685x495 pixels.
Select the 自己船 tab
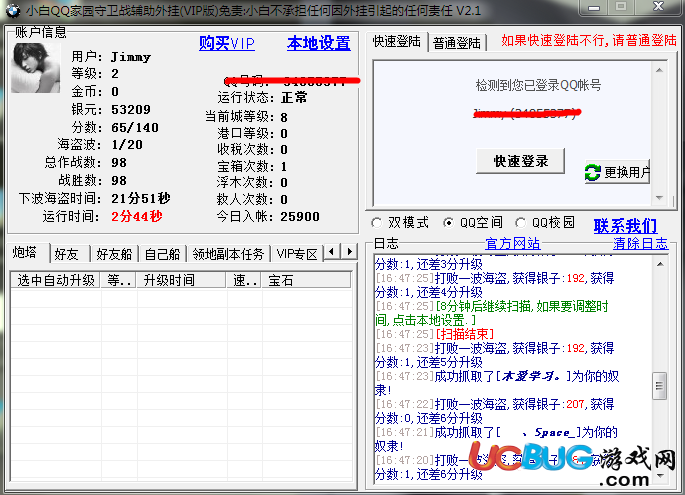click(x=162, y=254)
